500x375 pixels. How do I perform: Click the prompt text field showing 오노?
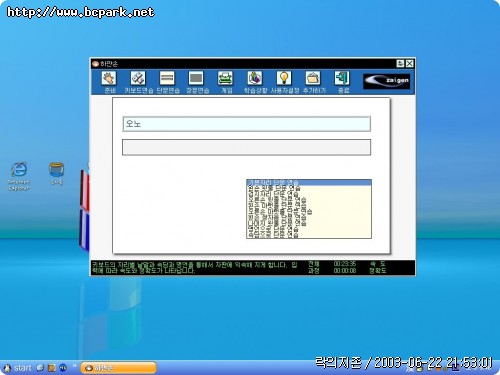click(x=246, y=124)
